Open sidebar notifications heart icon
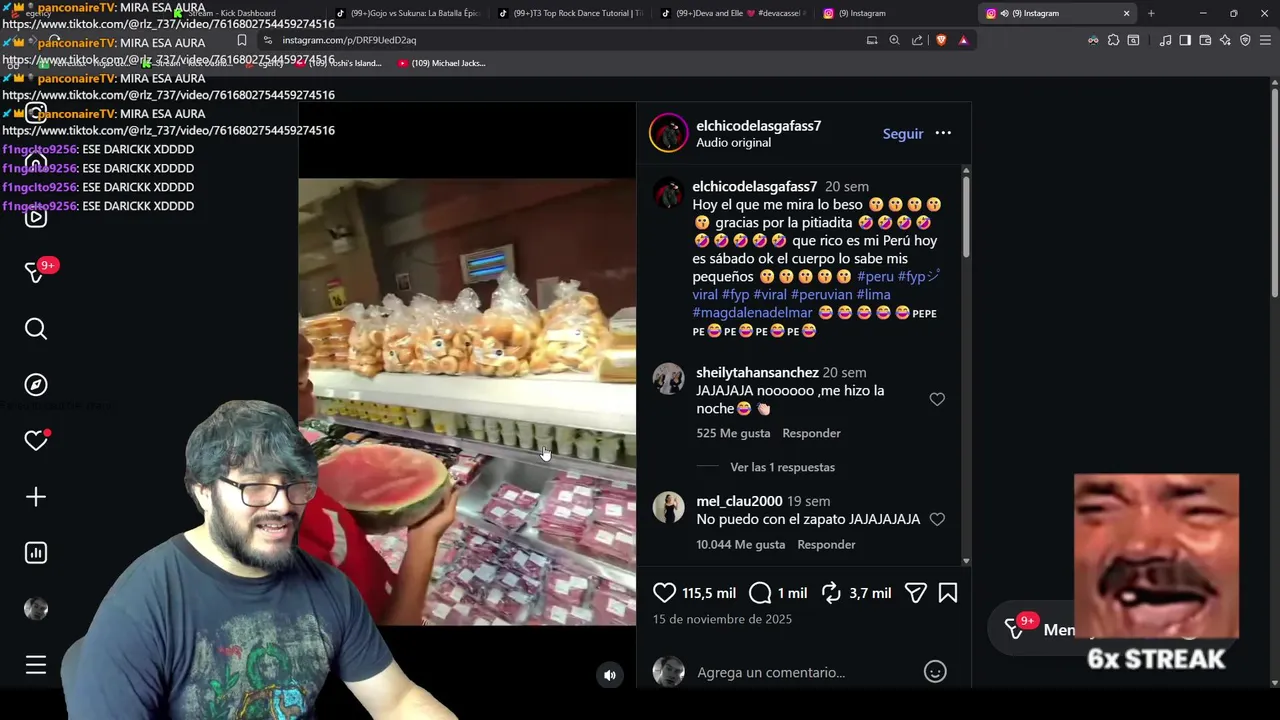 [x=36, y=441]
